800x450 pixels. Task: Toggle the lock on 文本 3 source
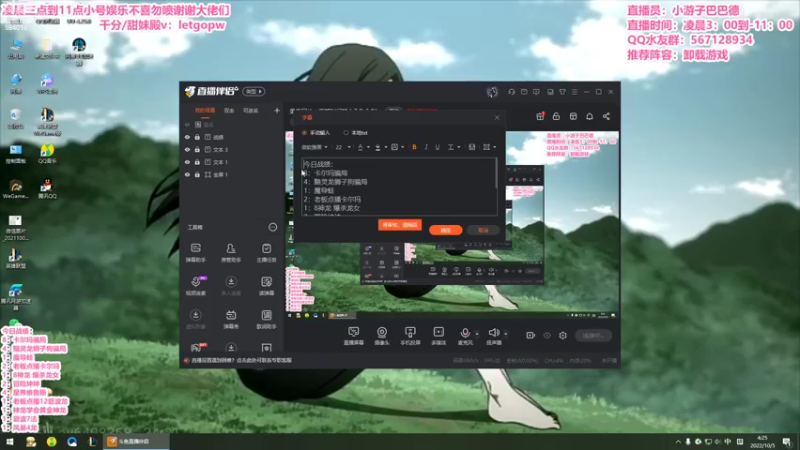click(197, 149)
